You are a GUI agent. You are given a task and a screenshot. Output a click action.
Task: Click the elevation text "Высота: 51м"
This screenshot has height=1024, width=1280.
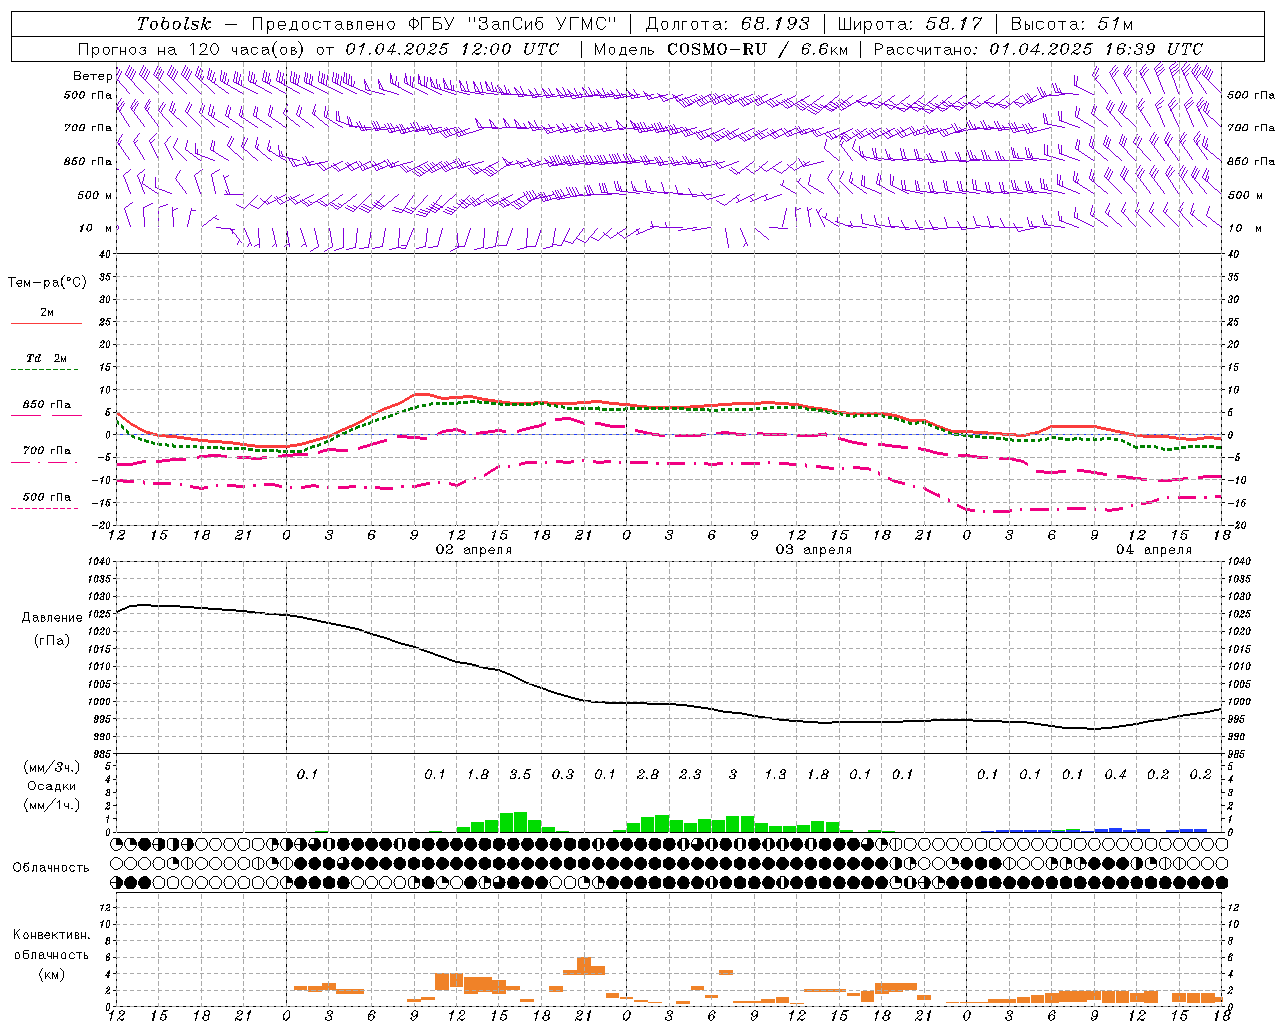(1072, 24)
